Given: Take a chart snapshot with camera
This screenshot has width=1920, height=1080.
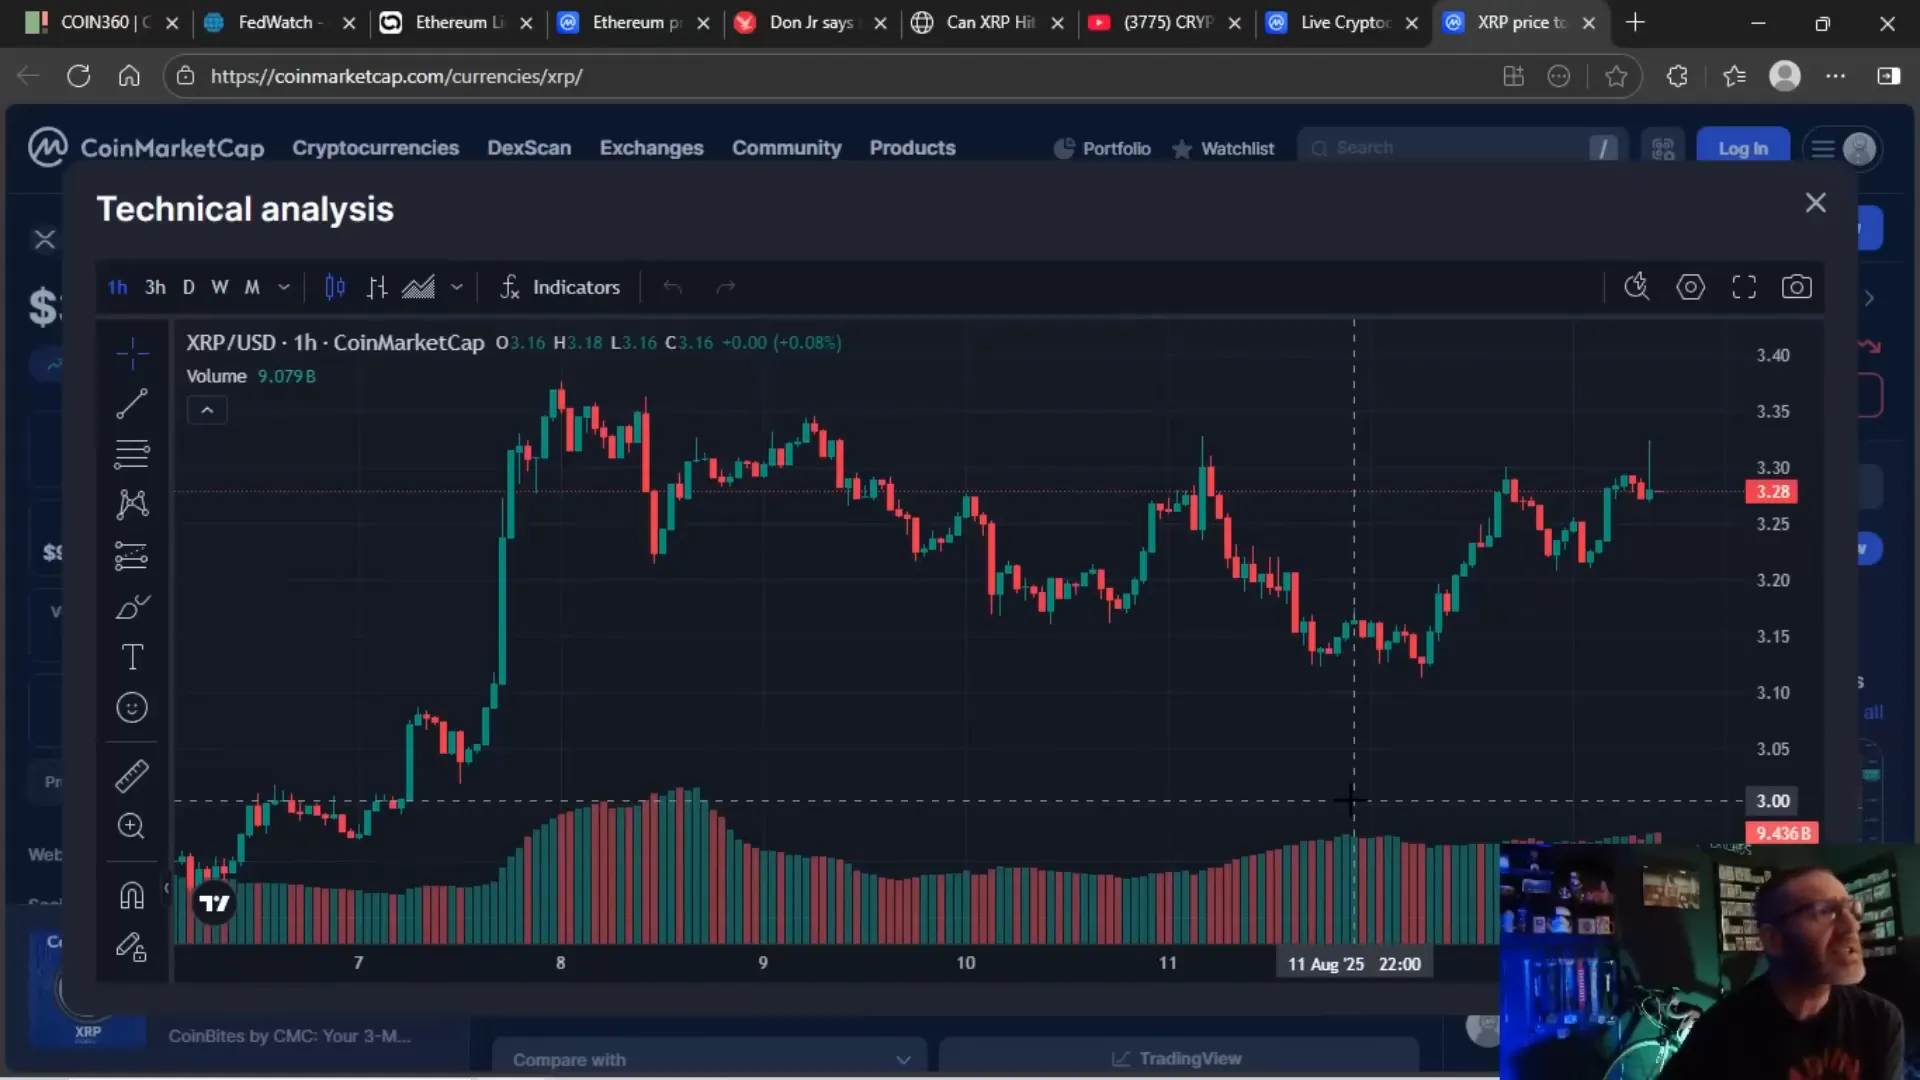Looking at the screenshot, I should [1797, 288].
